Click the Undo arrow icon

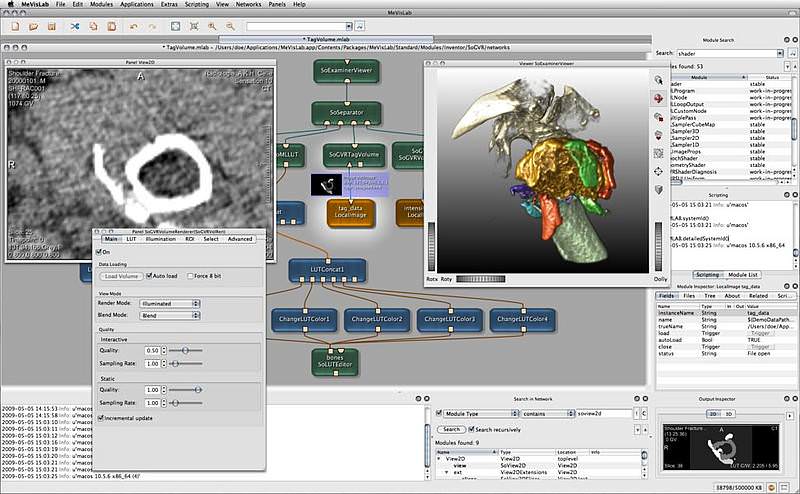[x=134, y=26]
